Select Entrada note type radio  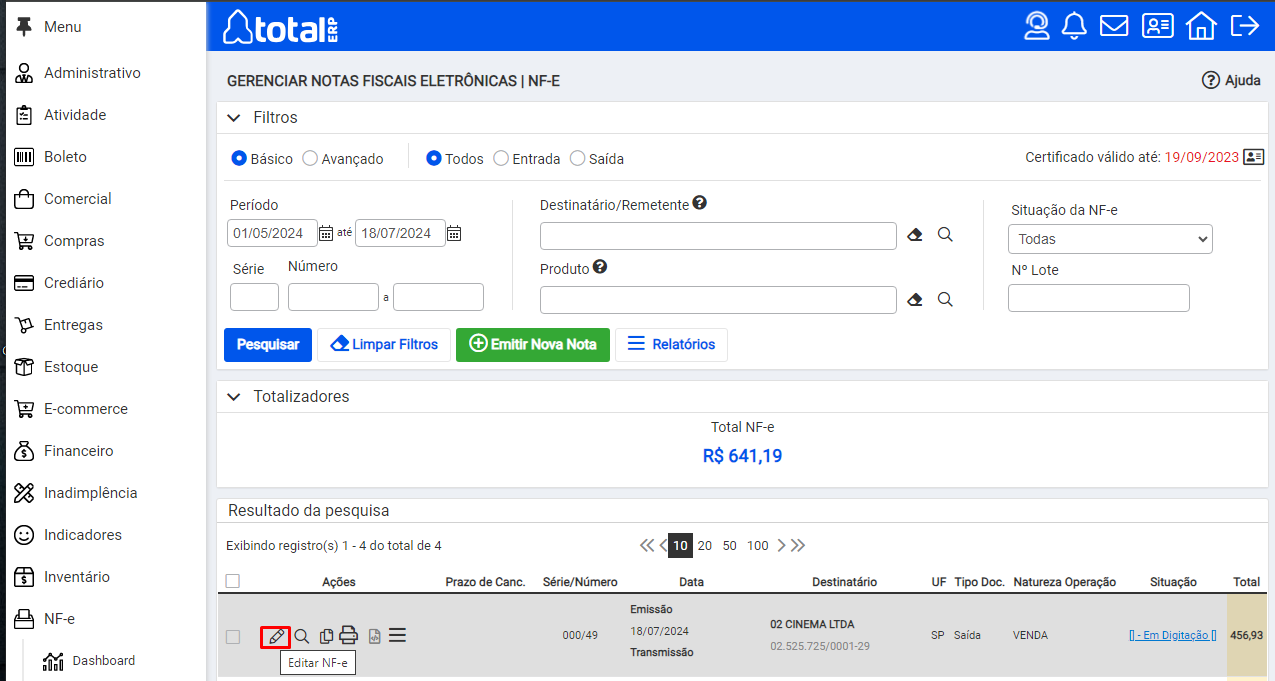[x=501, y=158]
